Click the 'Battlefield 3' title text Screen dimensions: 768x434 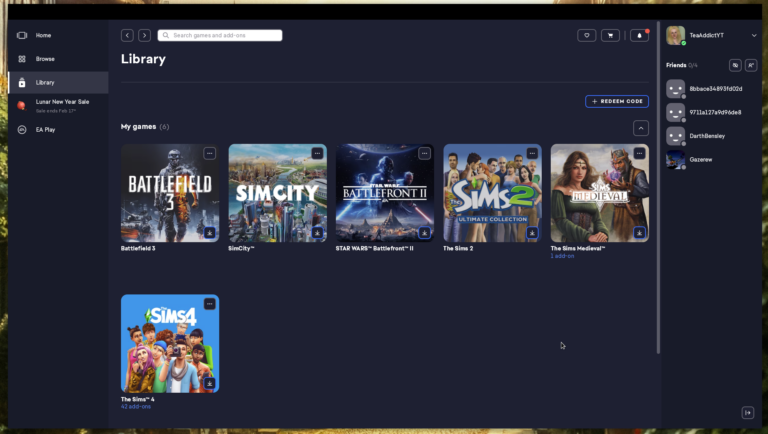pos(138,248)
